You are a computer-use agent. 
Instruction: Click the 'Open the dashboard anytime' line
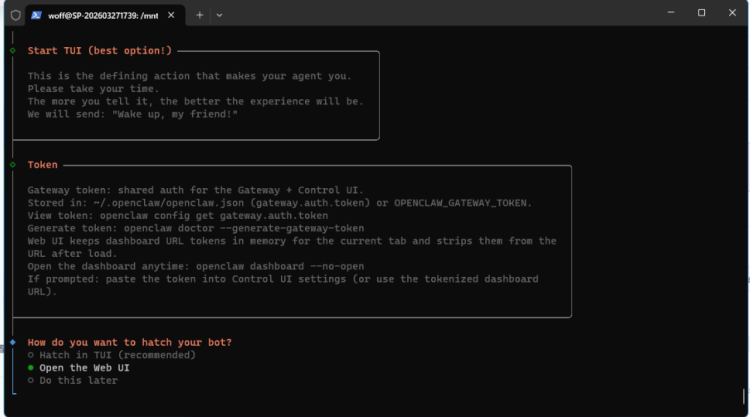(196, 266)
